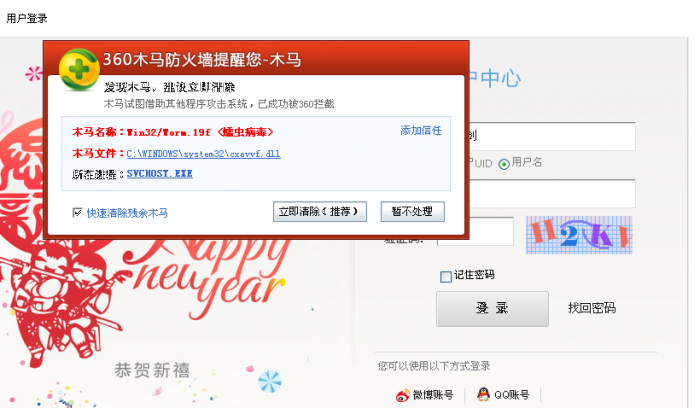Click the captcha code input field

click(475, 231)
